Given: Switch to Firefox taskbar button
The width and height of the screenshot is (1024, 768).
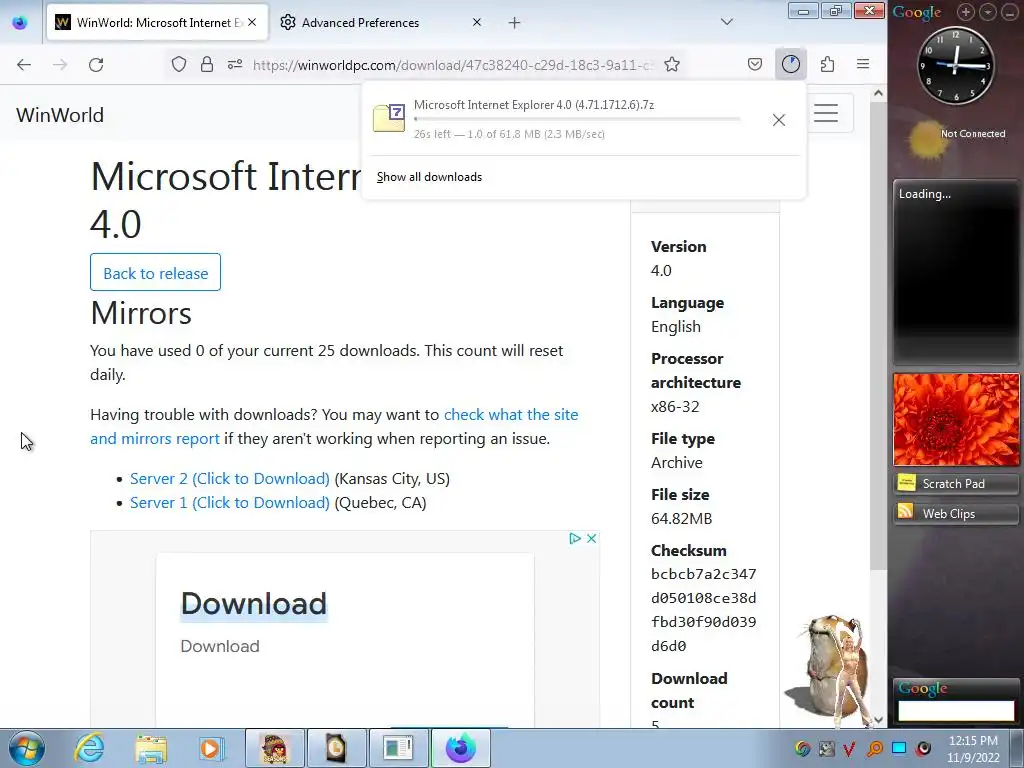Looking at the screenshot, I should click(x=460, y=748).
